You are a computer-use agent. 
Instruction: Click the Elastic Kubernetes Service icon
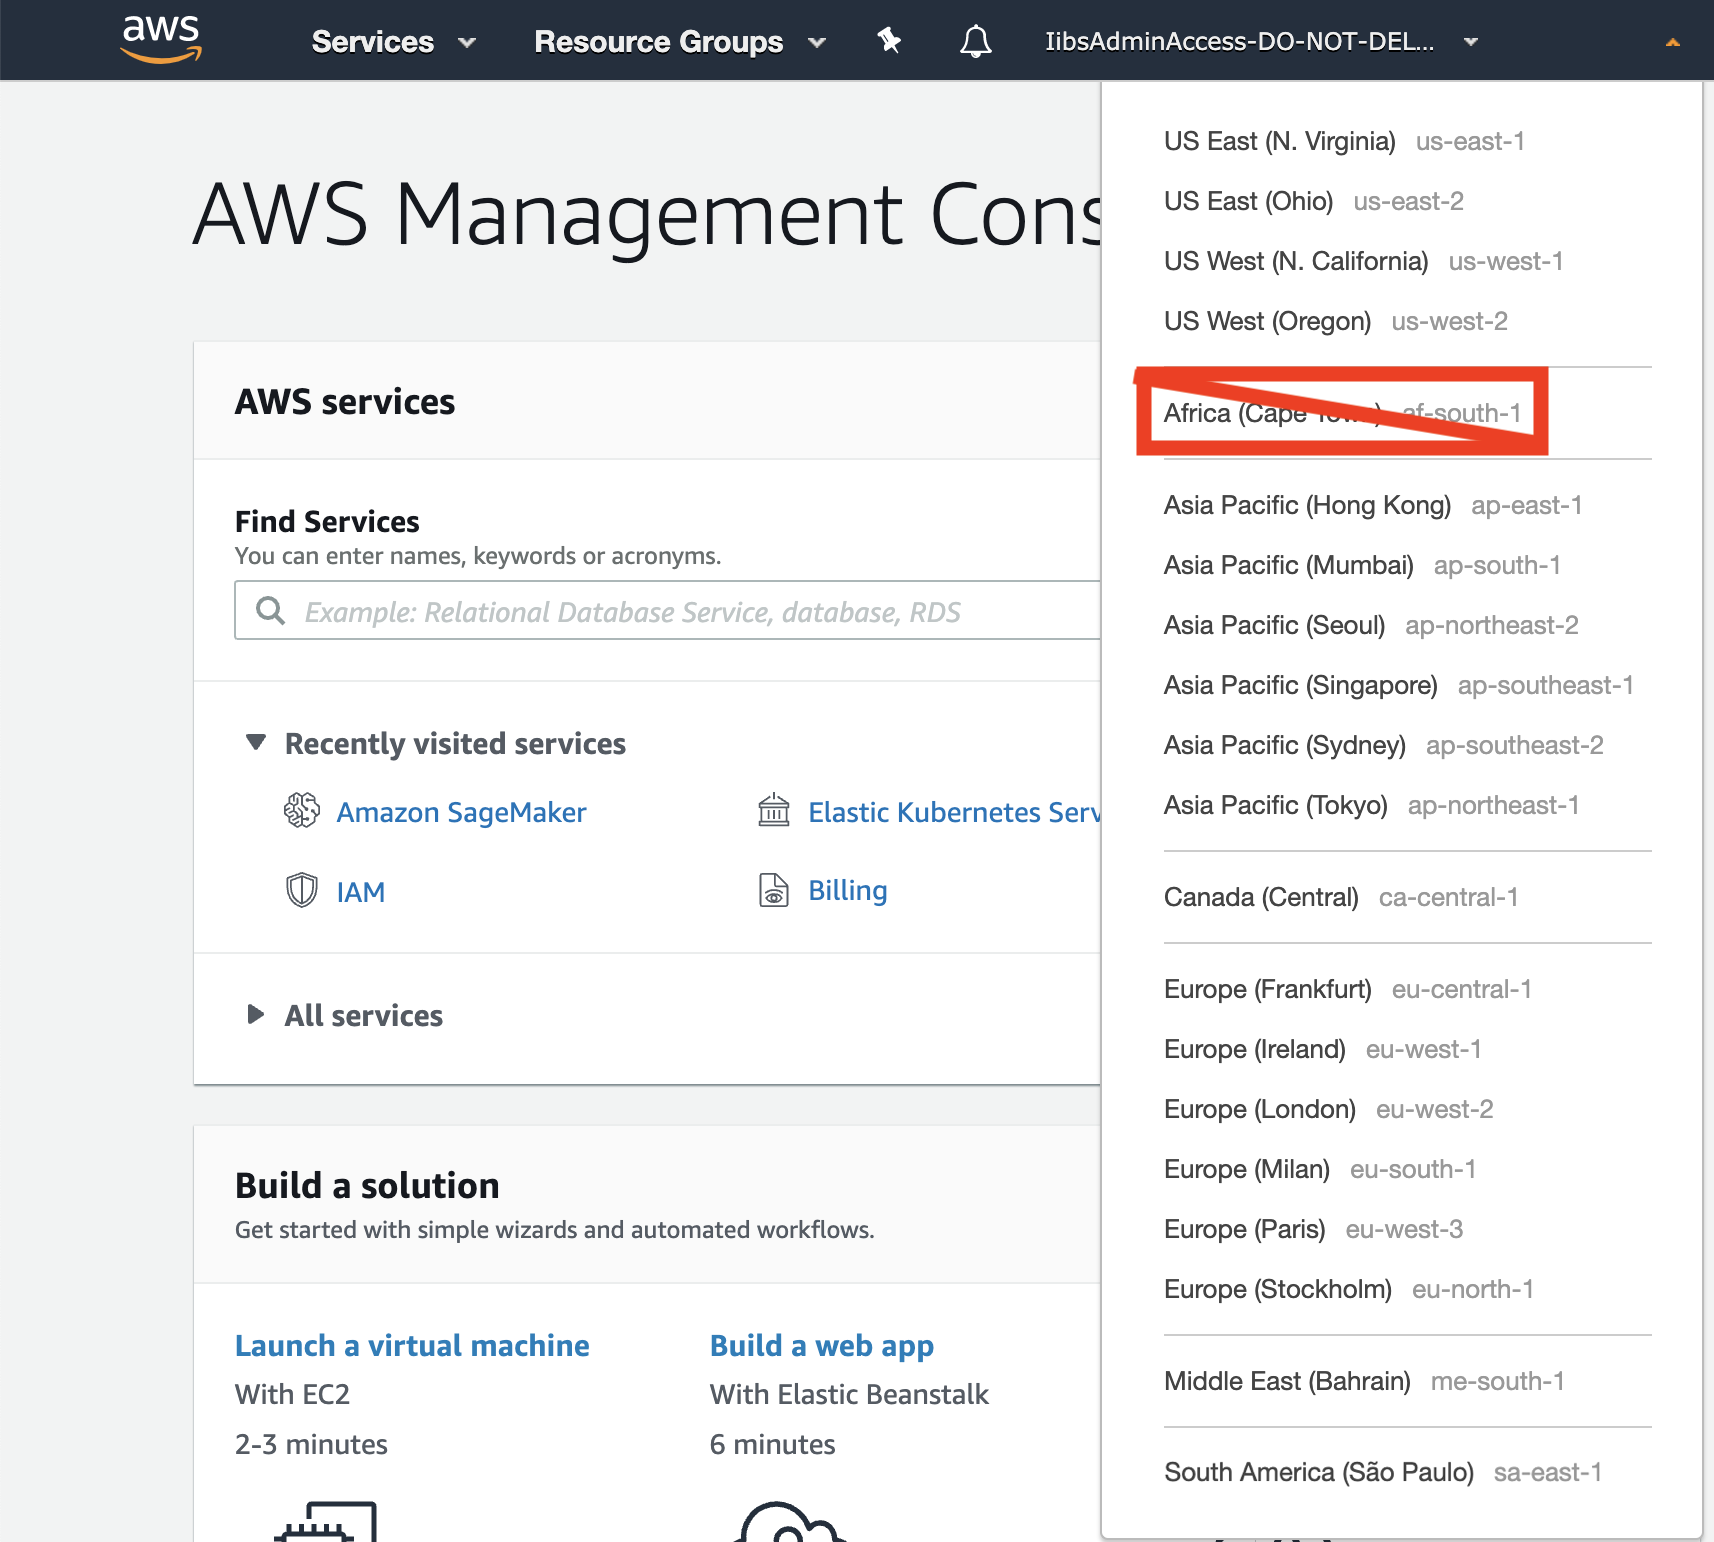click(774, 810)
